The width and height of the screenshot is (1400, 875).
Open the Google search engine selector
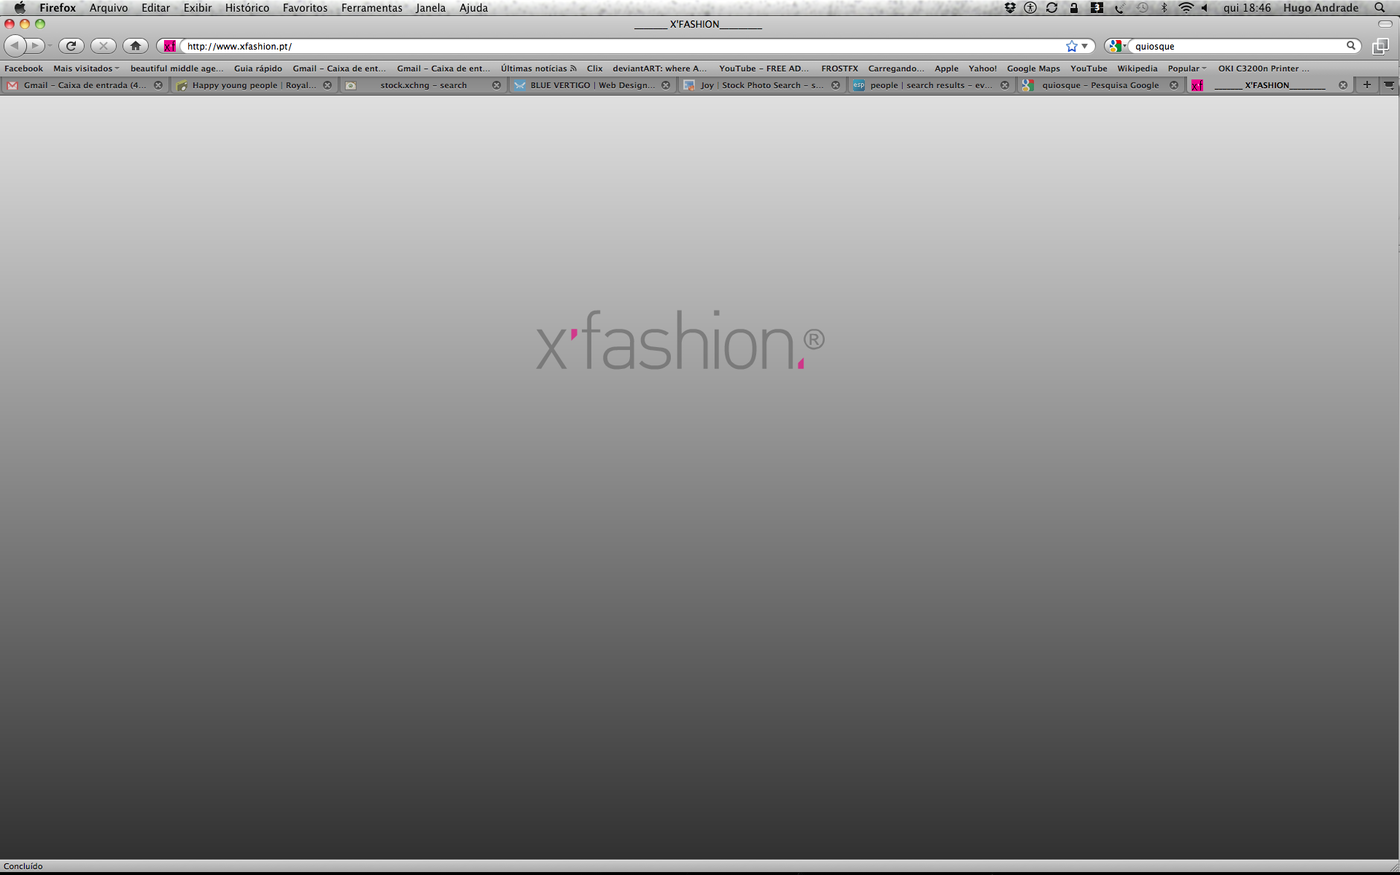(x=1117, y=46)
